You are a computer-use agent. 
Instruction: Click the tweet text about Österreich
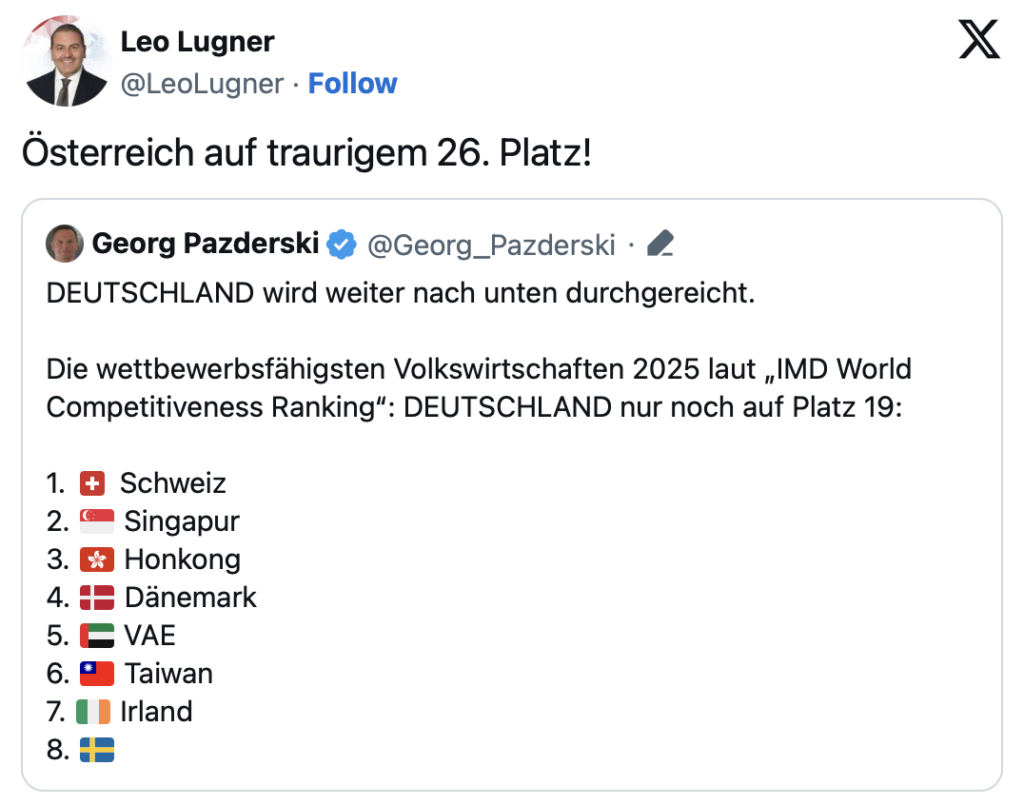[306, 153]
